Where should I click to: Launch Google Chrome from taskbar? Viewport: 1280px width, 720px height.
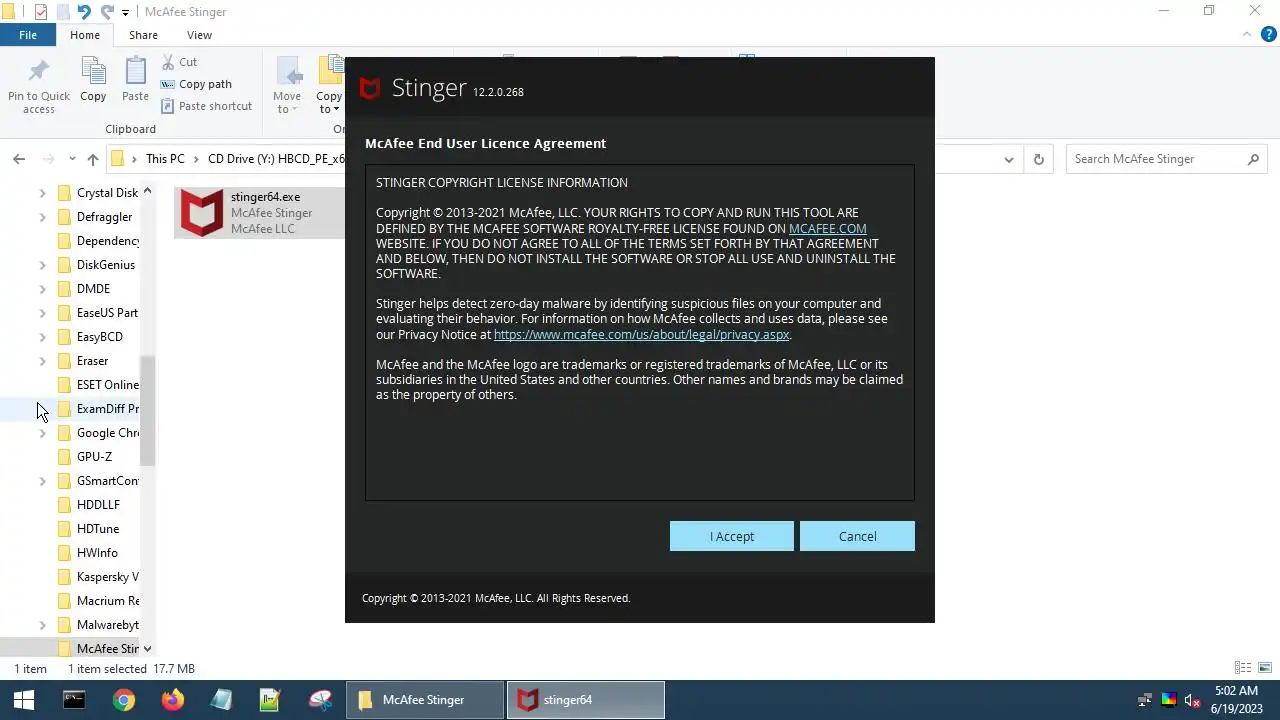point(123,700)
